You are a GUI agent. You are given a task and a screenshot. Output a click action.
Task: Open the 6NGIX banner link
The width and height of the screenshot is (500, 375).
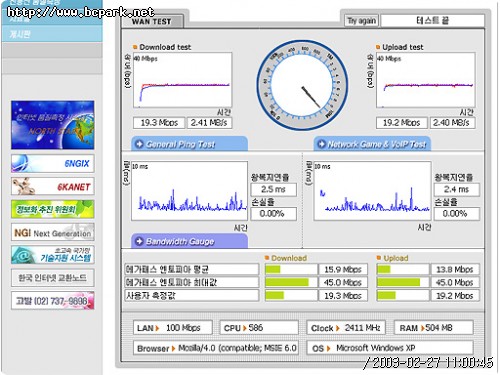coord(53,163)
